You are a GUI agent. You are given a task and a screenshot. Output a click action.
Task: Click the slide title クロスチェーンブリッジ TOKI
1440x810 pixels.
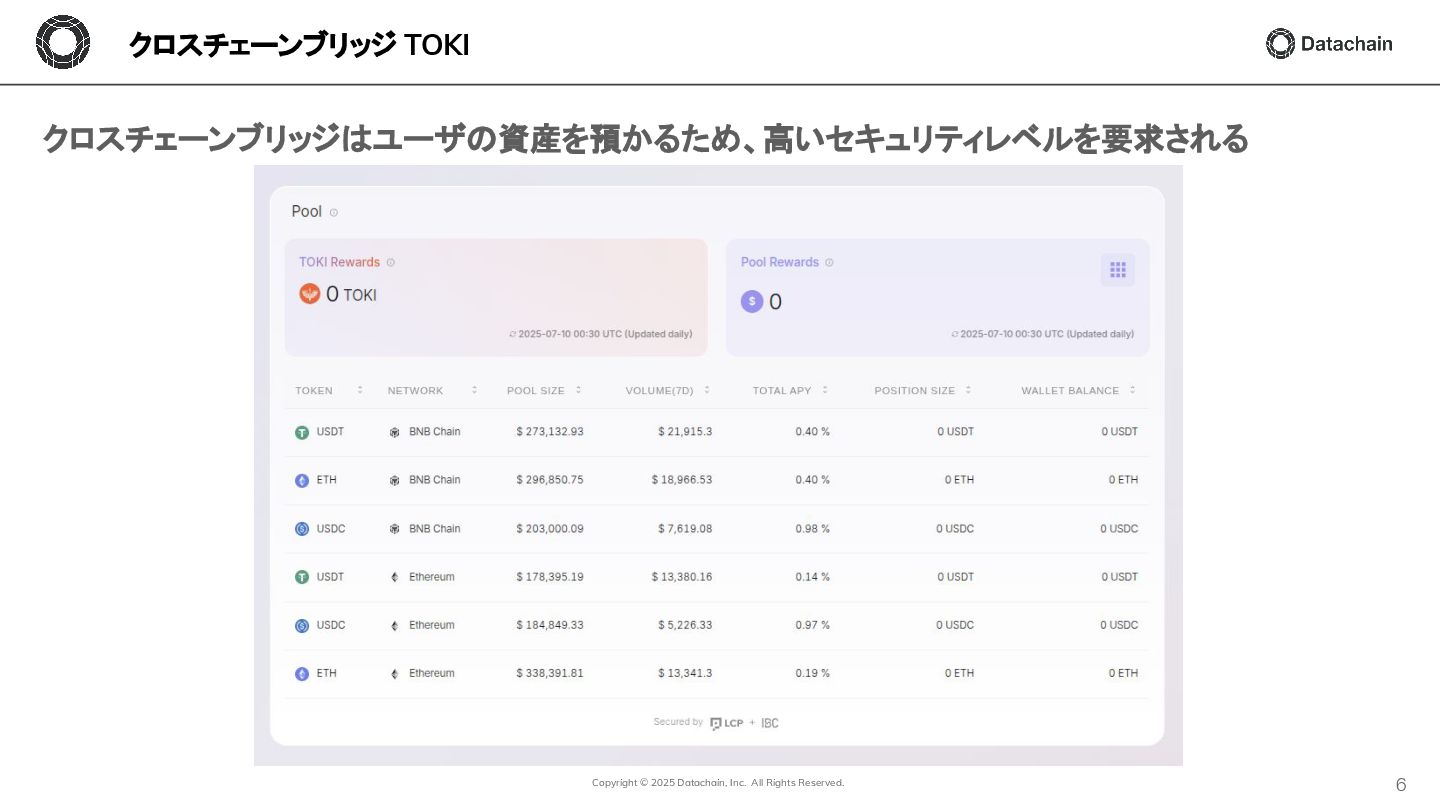click(299, 45)
